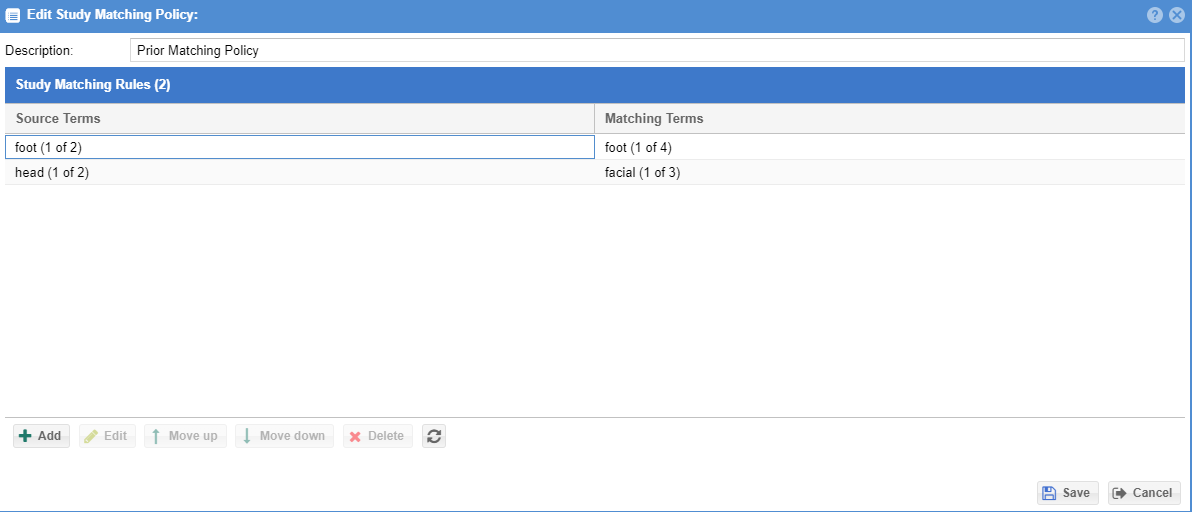Cancel editing the policy
This screenshot has width=1192, height=512.
click(x=1144, y=493)
